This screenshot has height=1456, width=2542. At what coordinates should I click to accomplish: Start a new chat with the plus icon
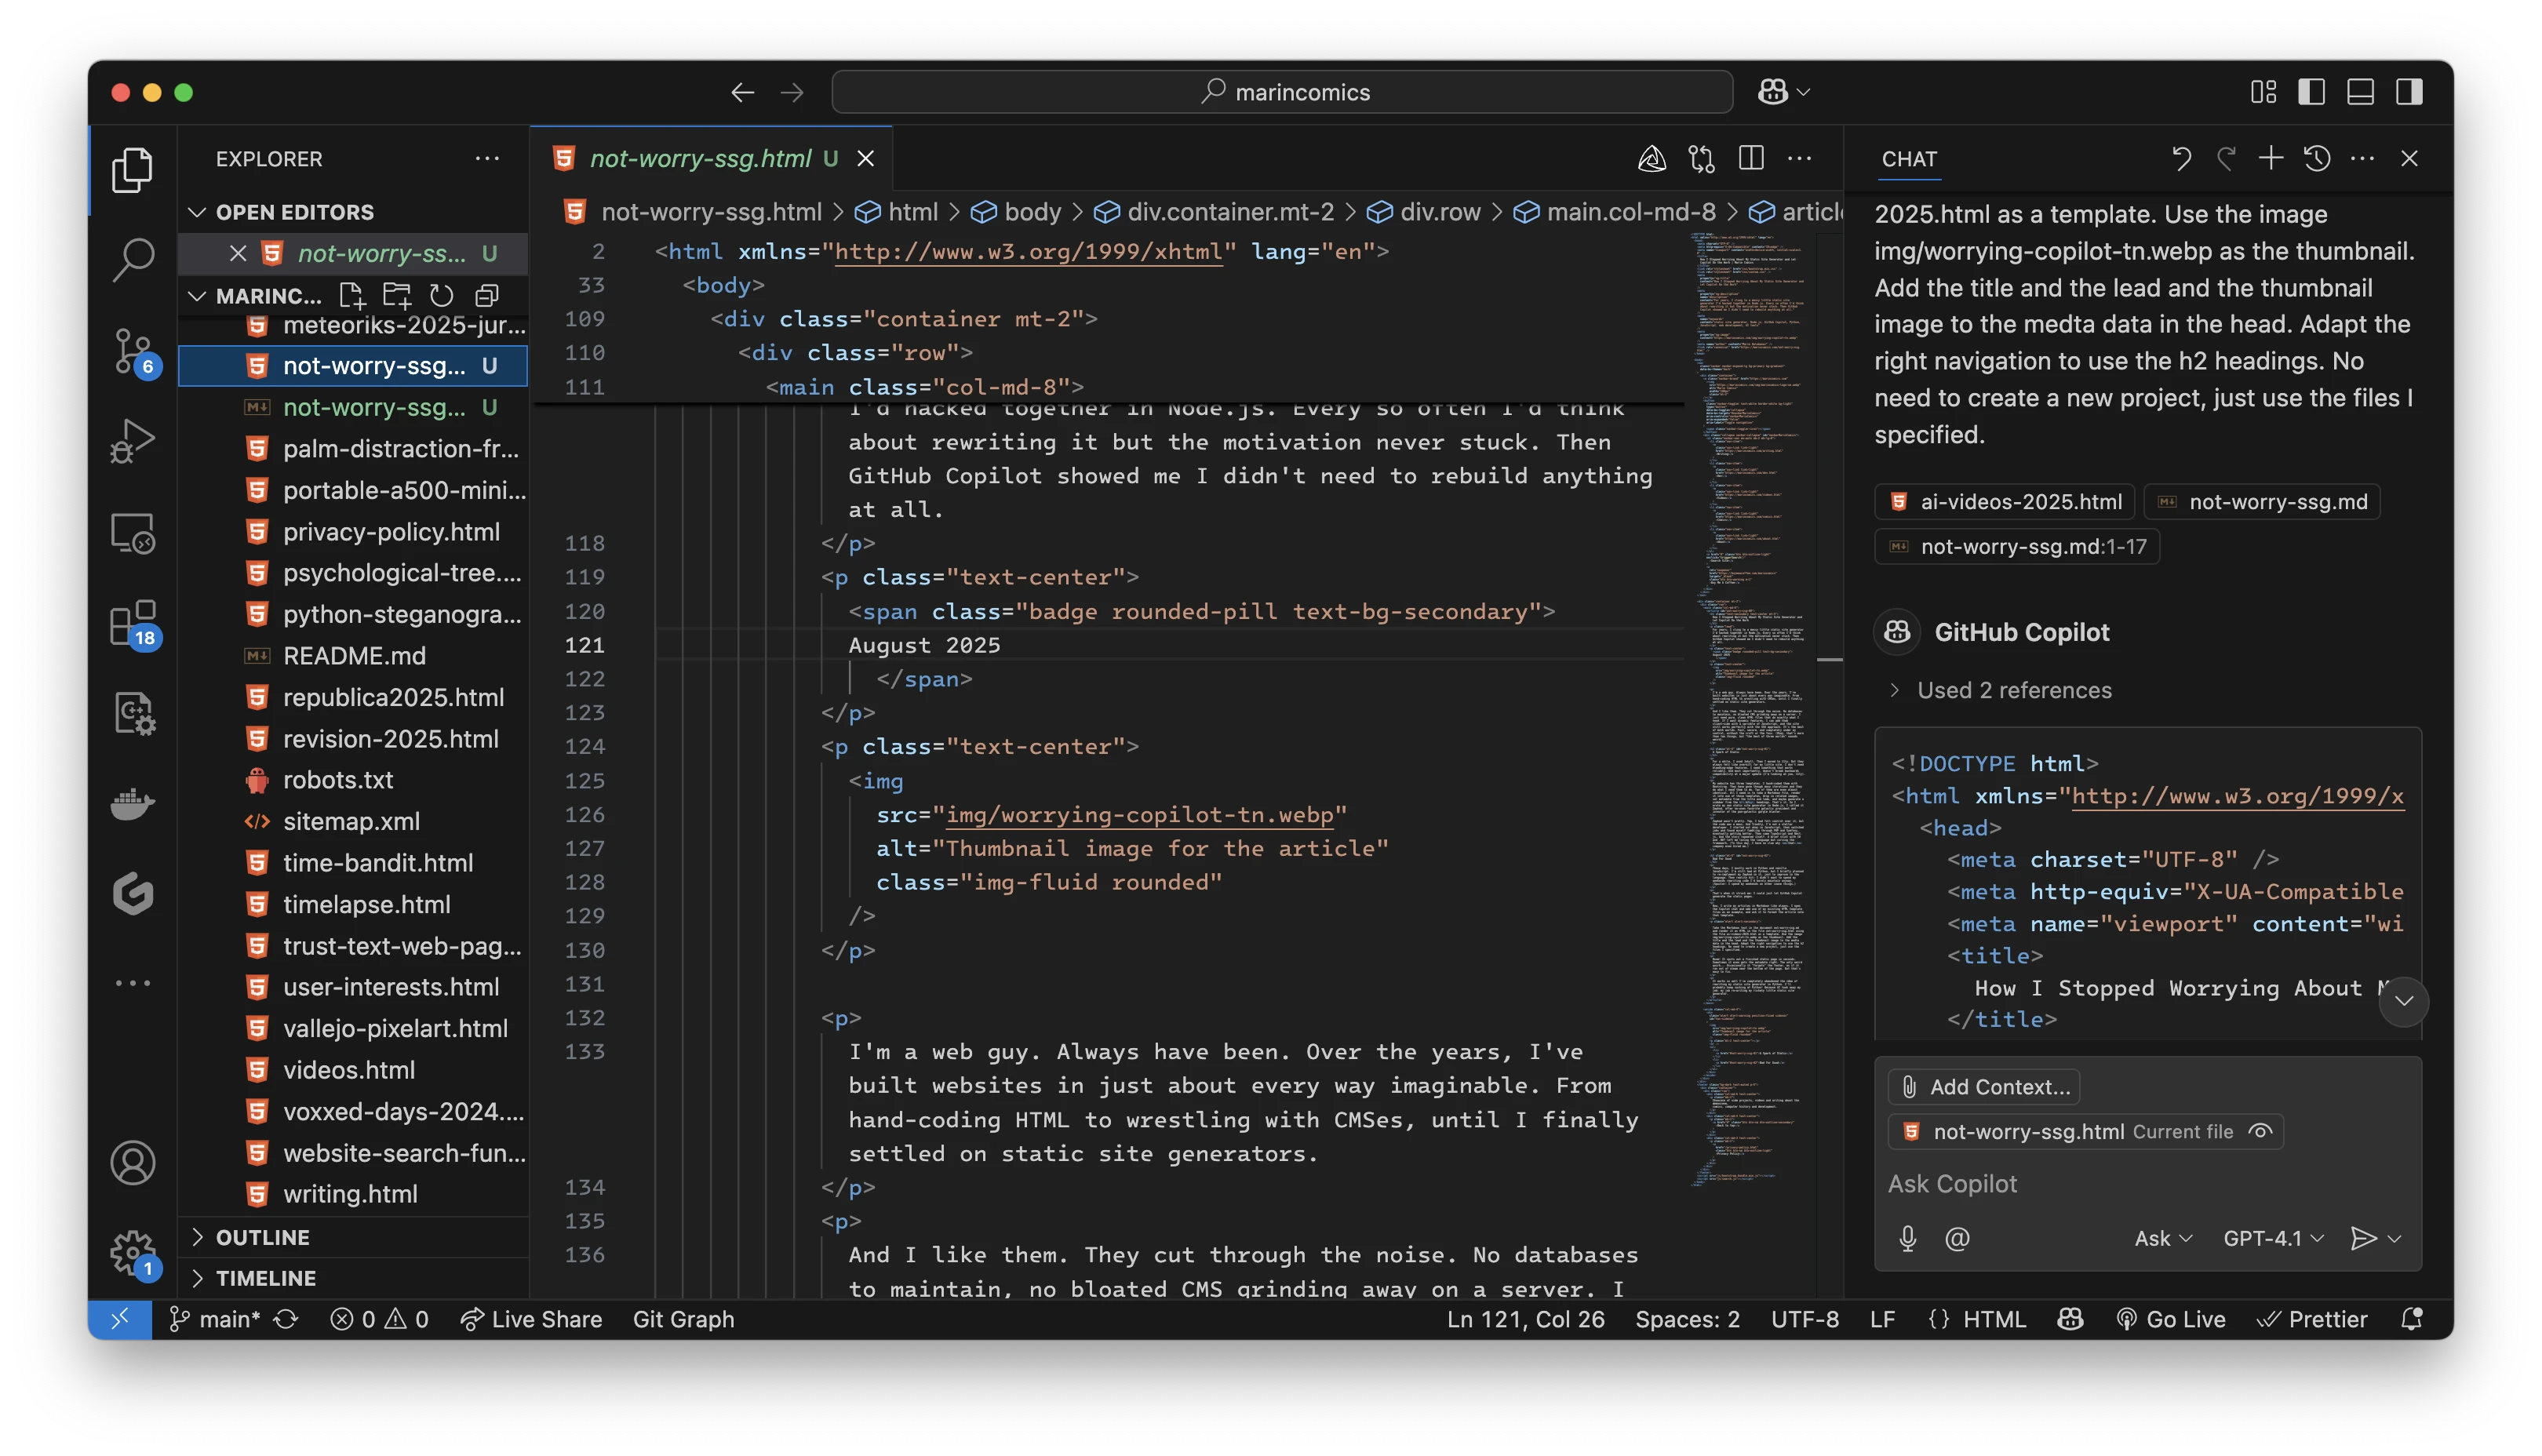pos(2270,158)
